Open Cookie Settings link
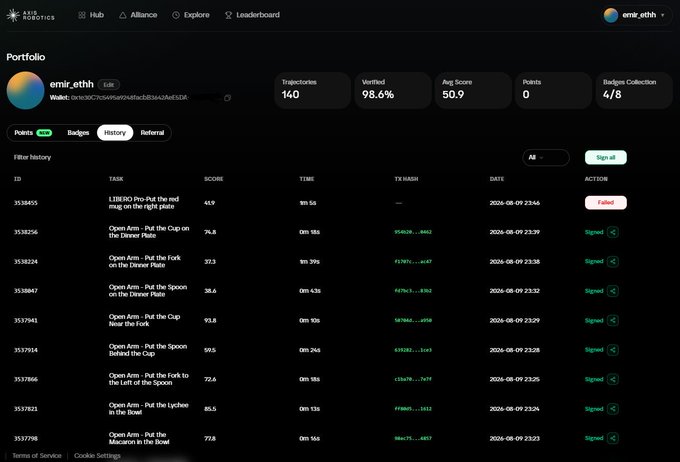The height and width of the screenshot is (462, 680). point(97,455)
